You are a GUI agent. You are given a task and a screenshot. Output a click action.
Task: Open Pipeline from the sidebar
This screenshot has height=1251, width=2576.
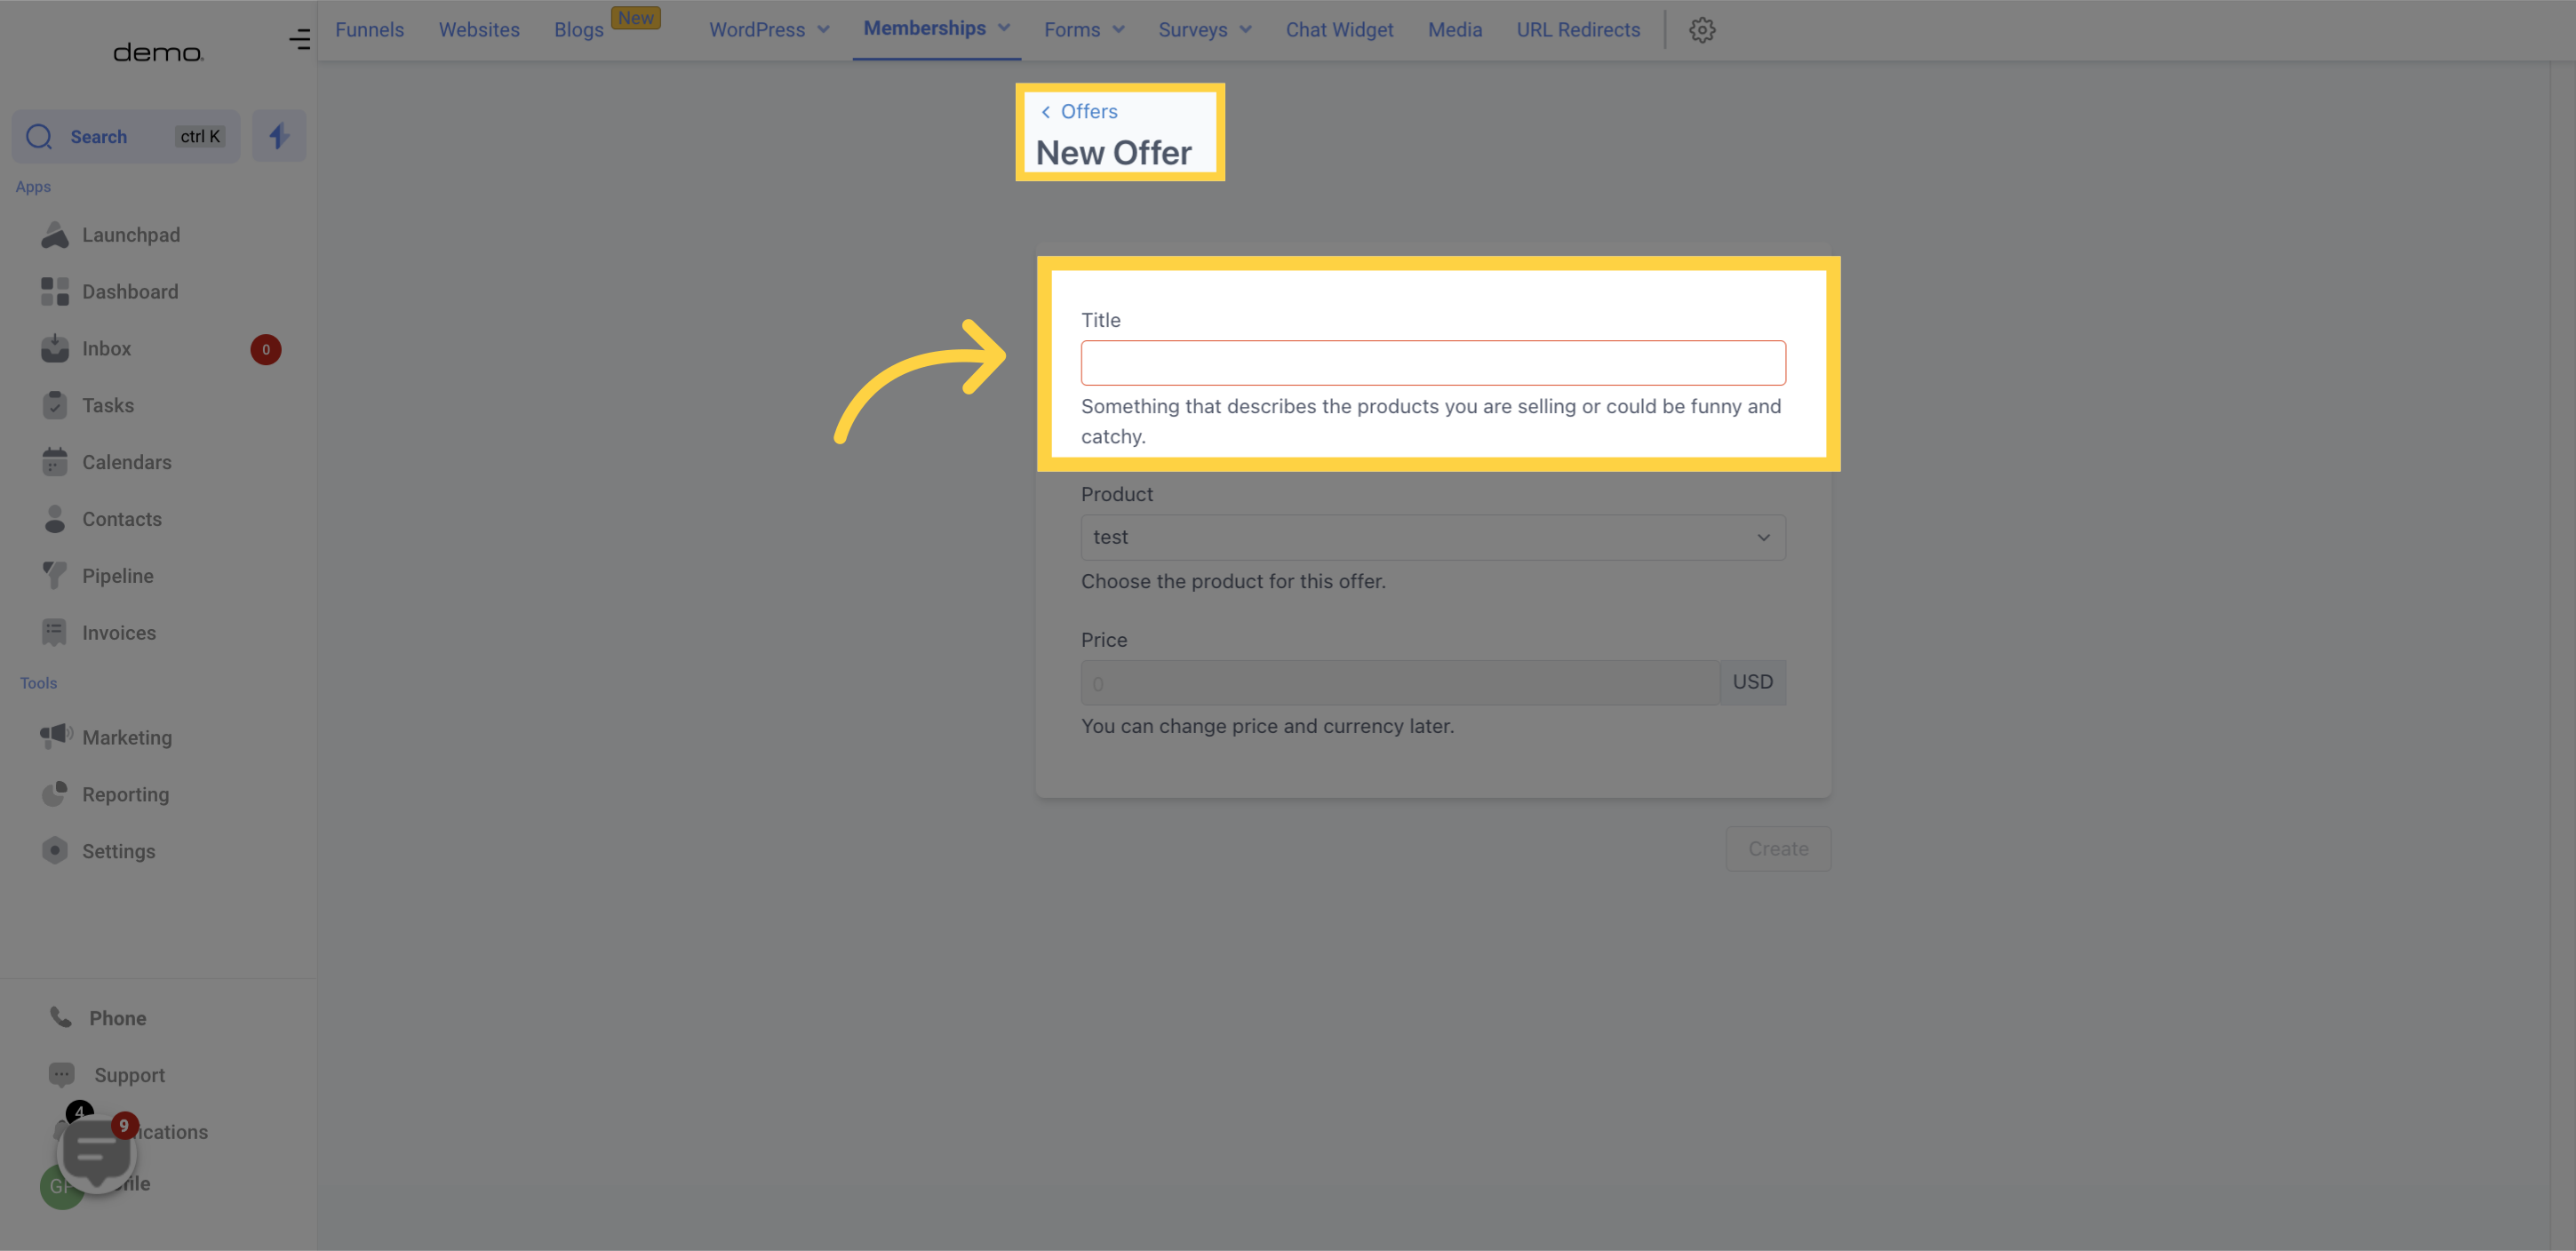118,576
